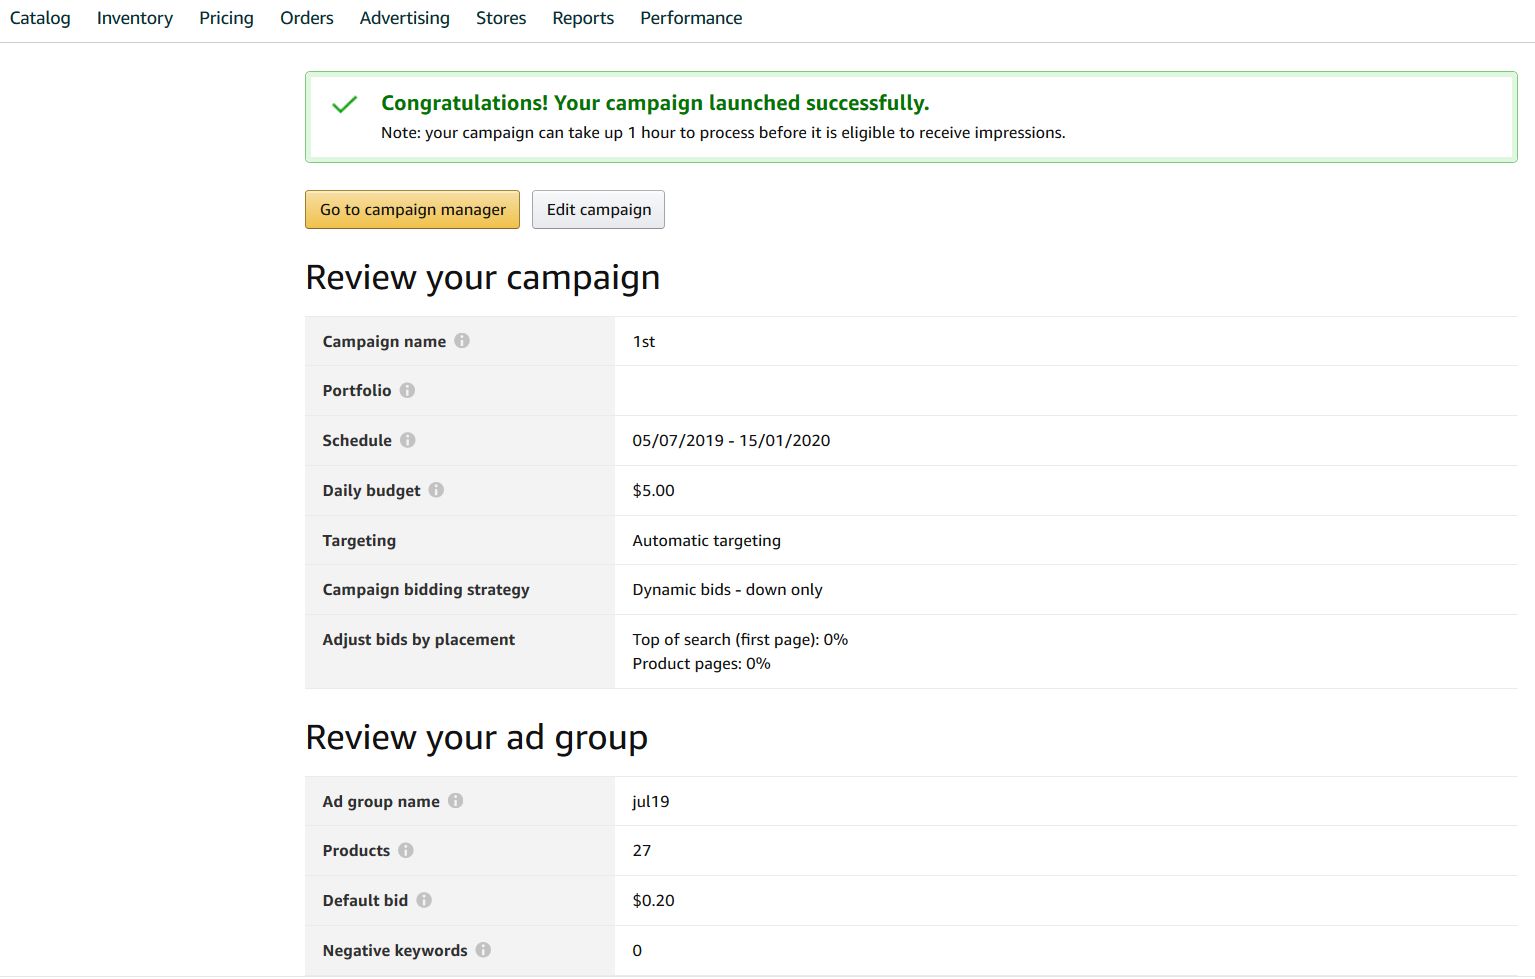This screenshot has height=979, width=1535.
Task: Open the Stores menu
Action: click(x=501, y=18)
